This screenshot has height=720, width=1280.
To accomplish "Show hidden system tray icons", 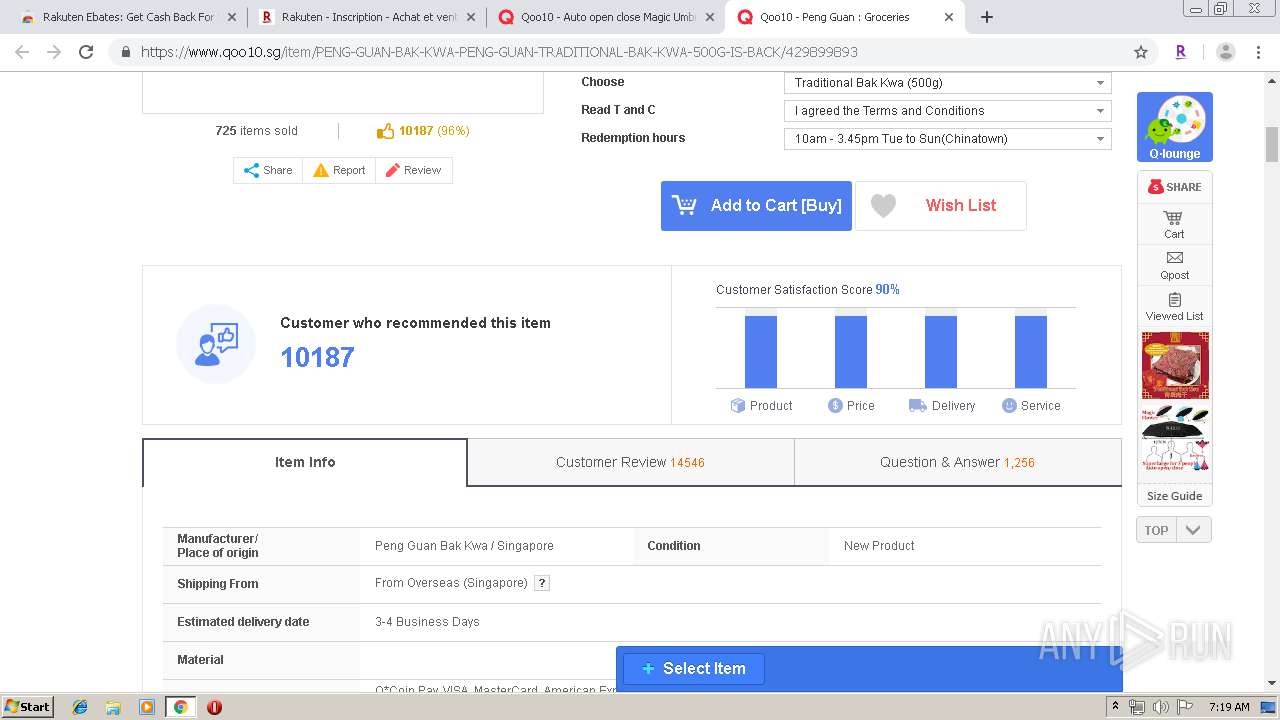I will 1115,707.
